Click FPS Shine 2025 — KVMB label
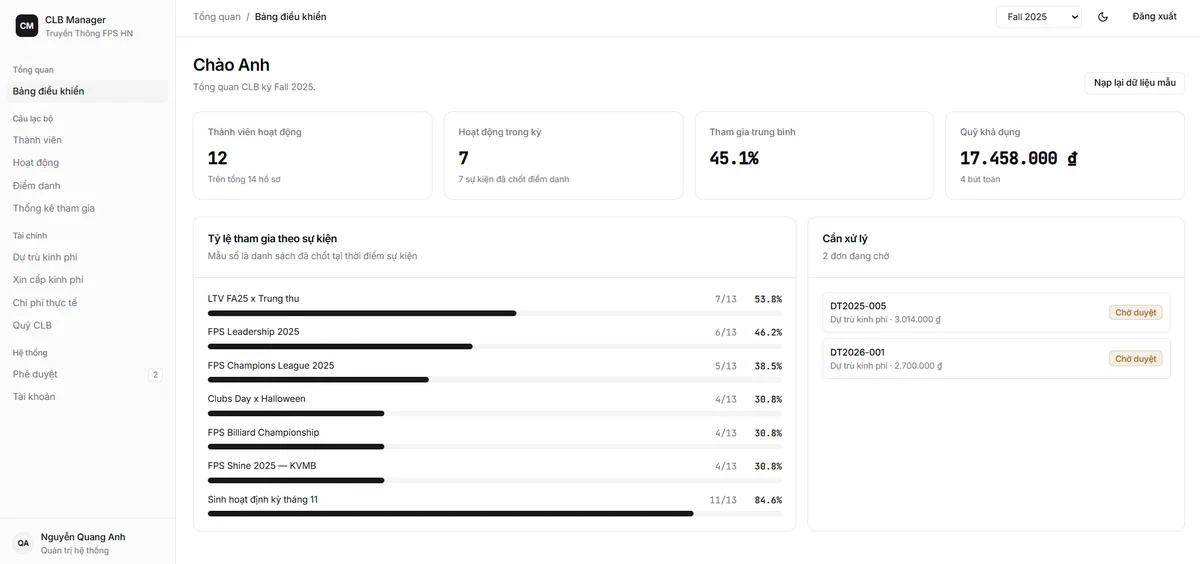1200x564 pixels. (x=262, y=466)
